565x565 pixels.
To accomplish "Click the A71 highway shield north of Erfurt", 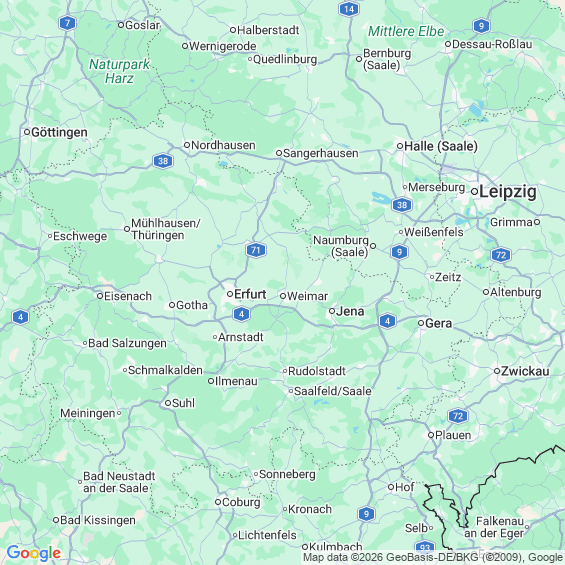I will [256, 250].
